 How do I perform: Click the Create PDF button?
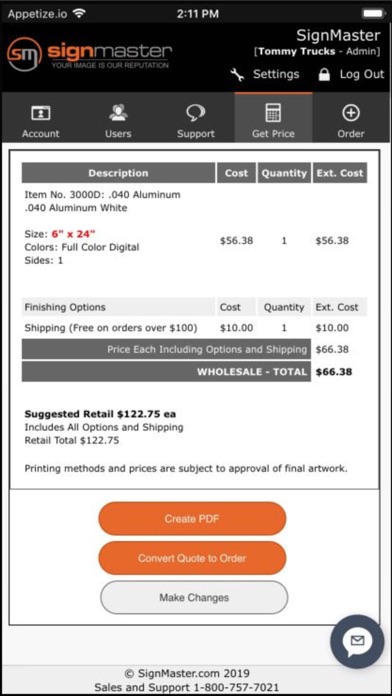(192, 518)
